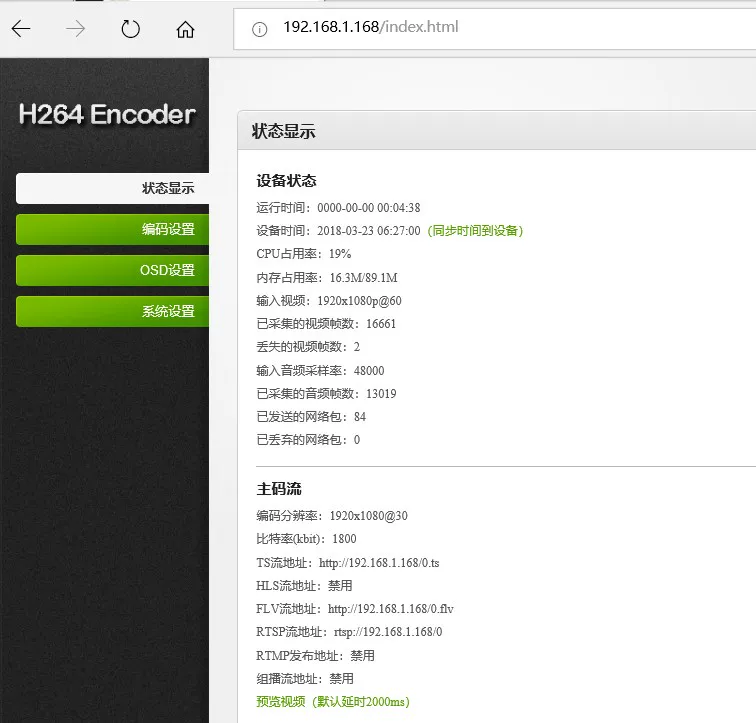This screenshot has height=723, width=756.
Task: Click the 编码分辨率 1920x1080@30 line
Action: (332, 516)
